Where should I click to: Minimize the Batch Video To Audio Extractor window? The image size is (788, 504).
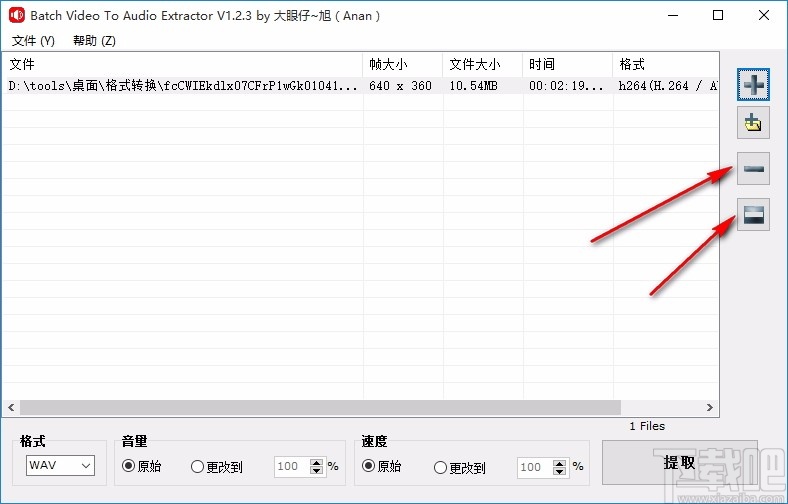pyautogui.click(x=673, y=15)
